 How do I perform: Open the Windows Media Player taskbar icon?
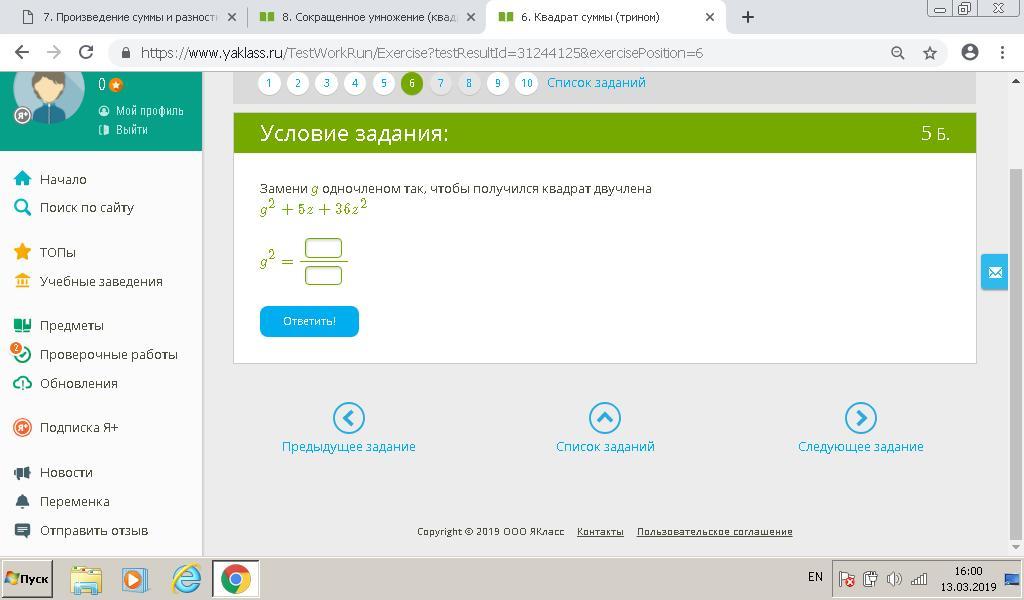pos(134,579)
